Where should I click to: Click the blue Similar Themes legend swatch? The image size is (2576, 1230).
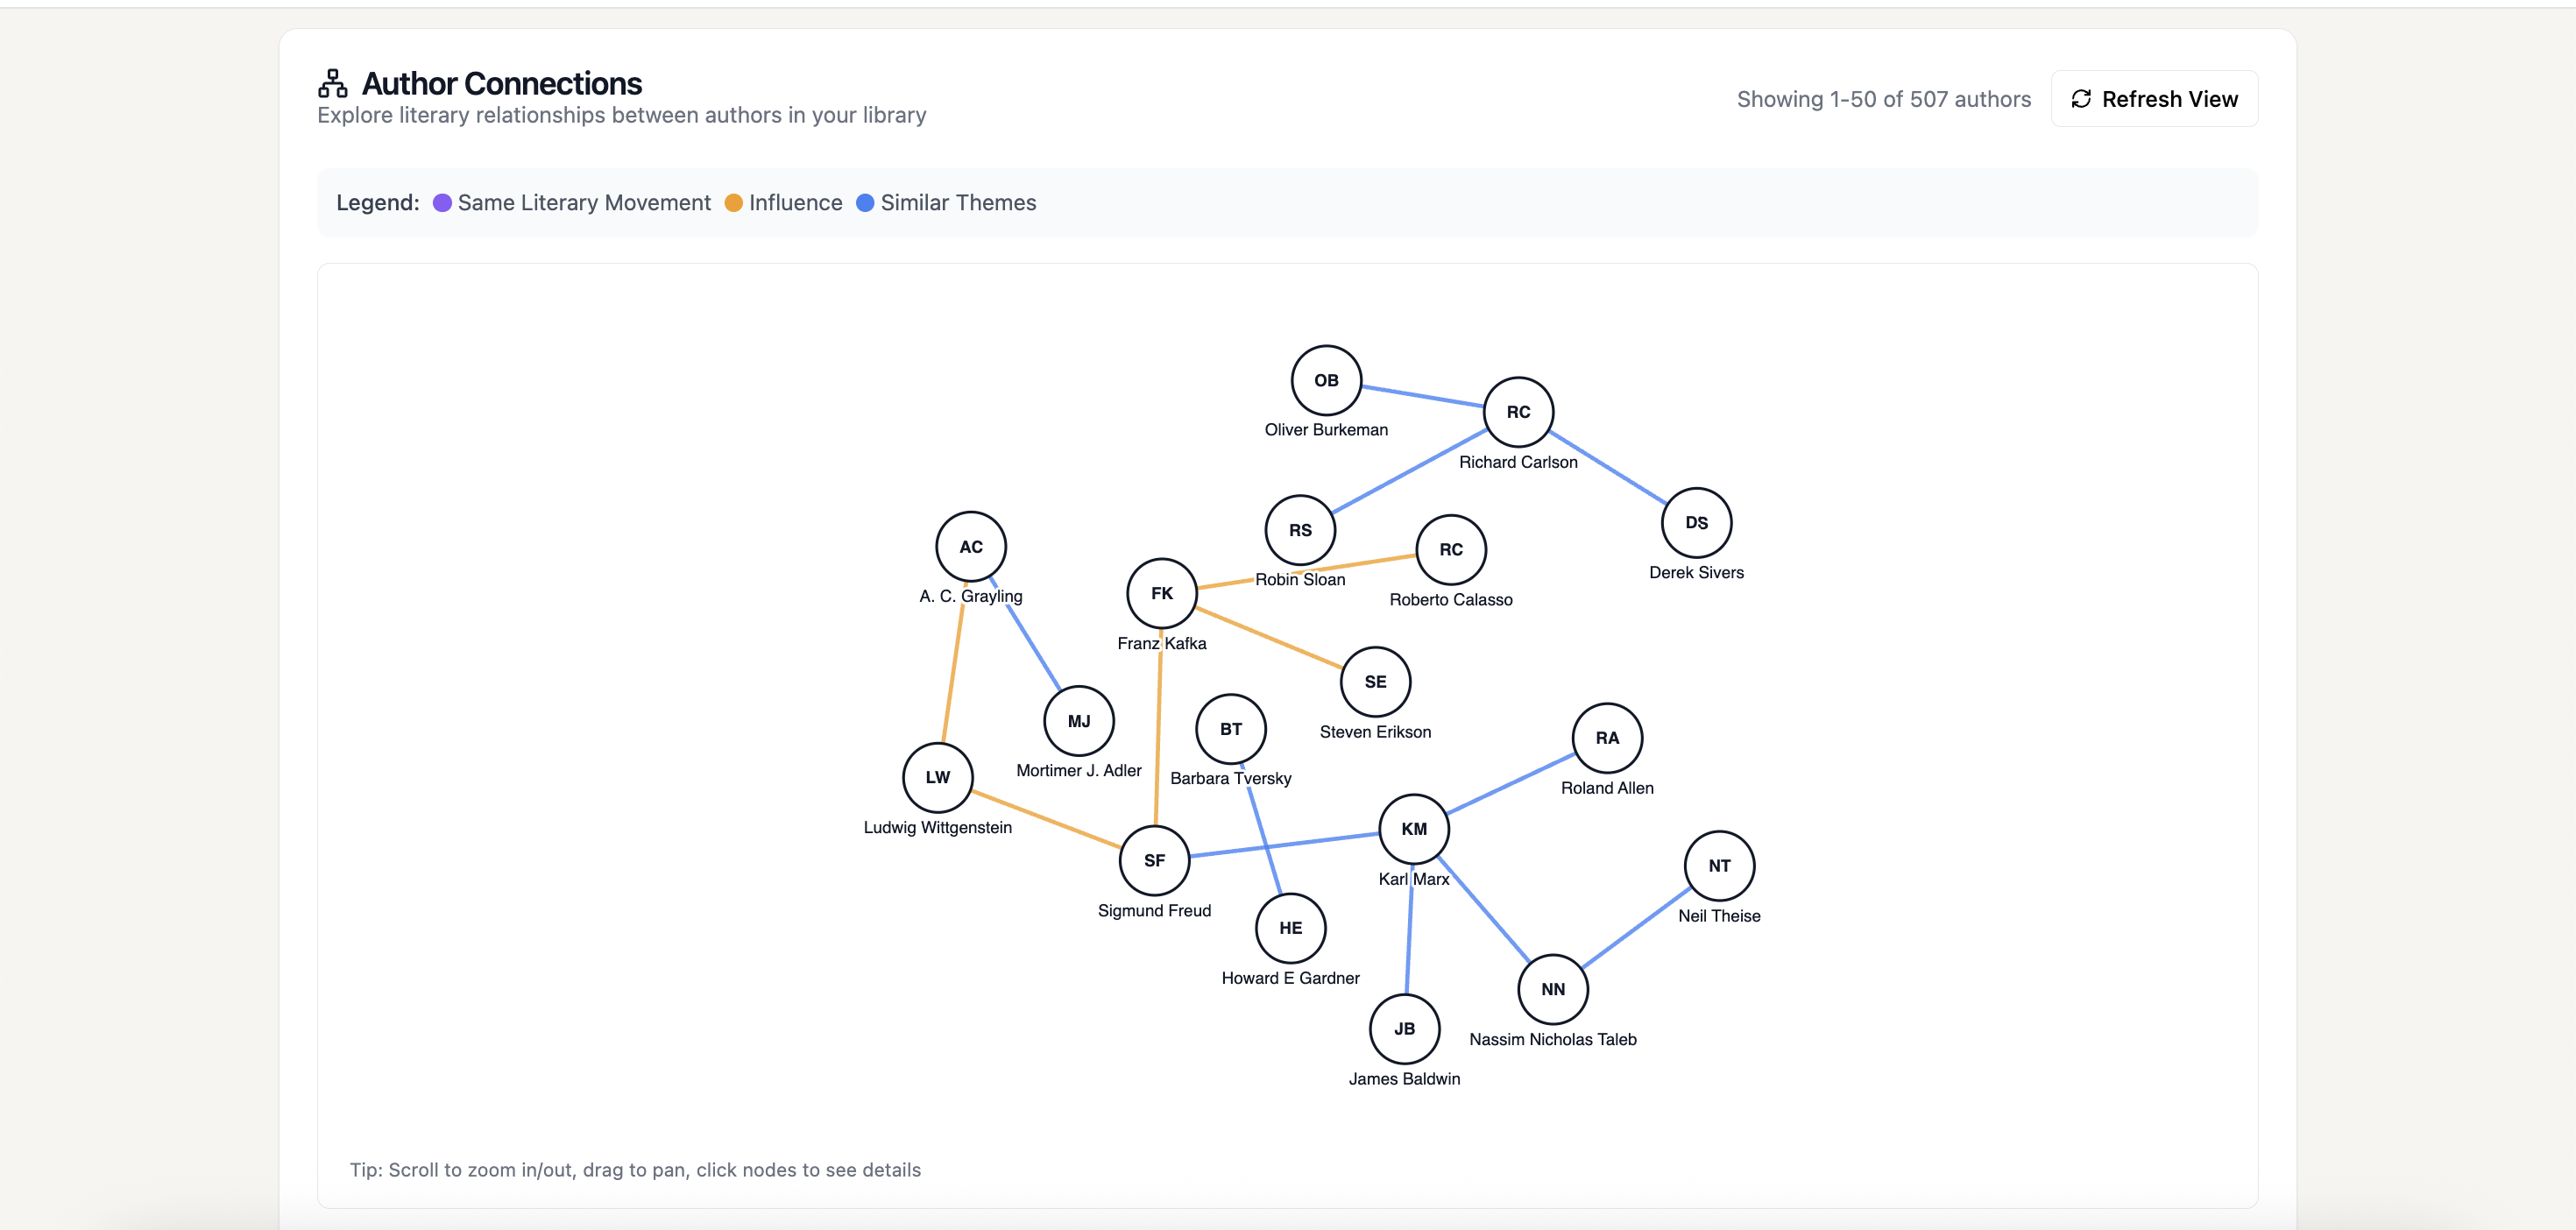865,203
